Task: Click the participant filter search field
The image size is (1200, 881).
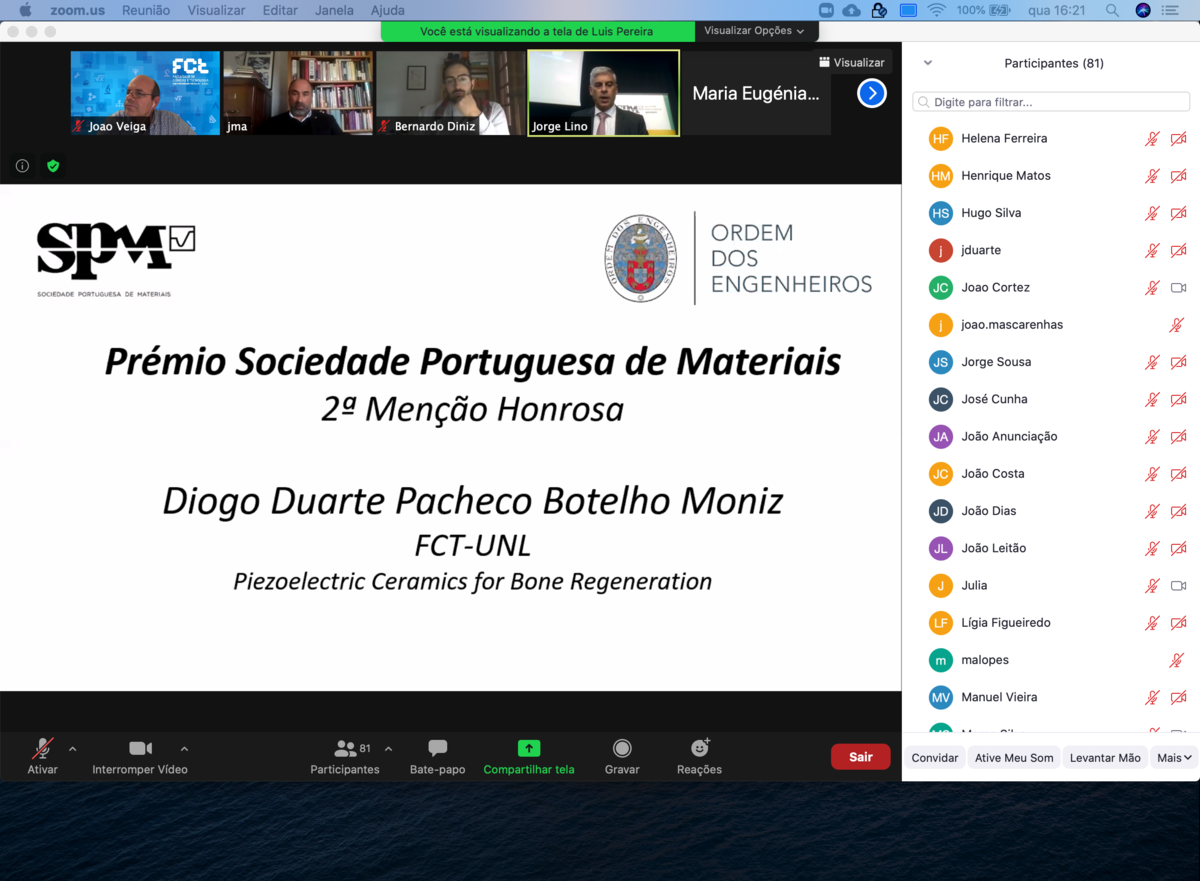Action: (1051, 102)
